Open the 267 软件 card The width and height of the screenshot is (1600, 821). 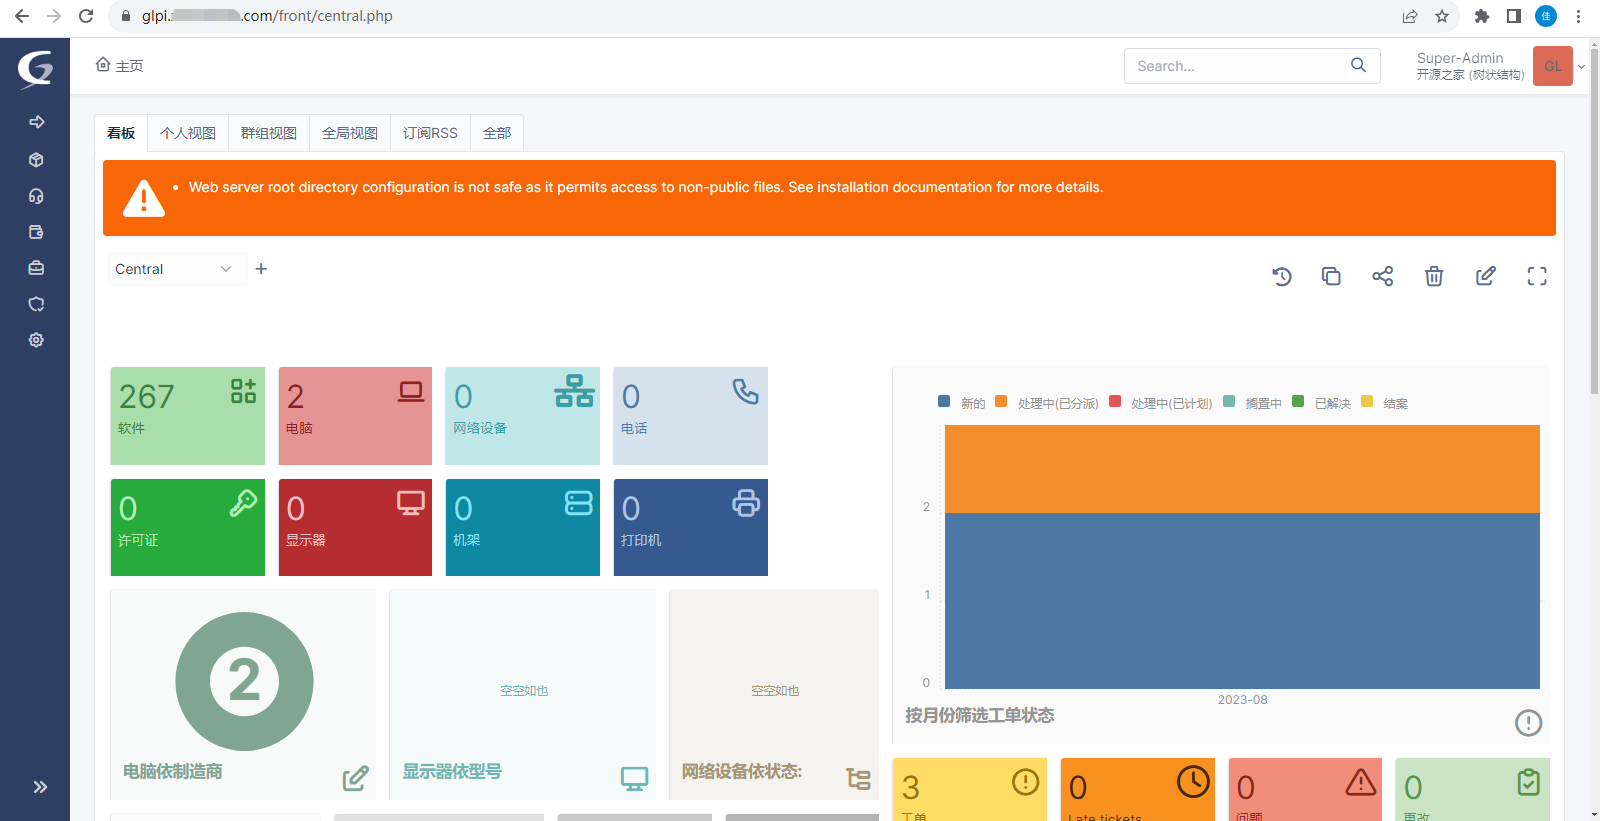pos(188,416)
